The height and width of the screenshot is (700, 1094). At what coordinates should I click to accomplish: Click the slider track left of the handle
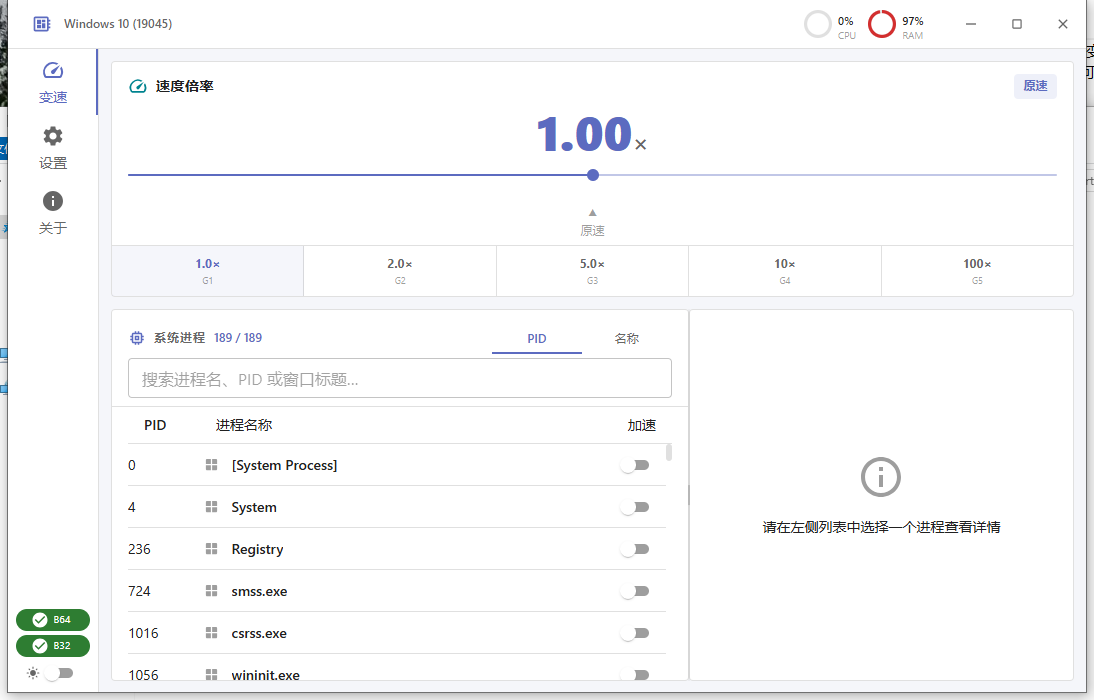coord(357,175)
